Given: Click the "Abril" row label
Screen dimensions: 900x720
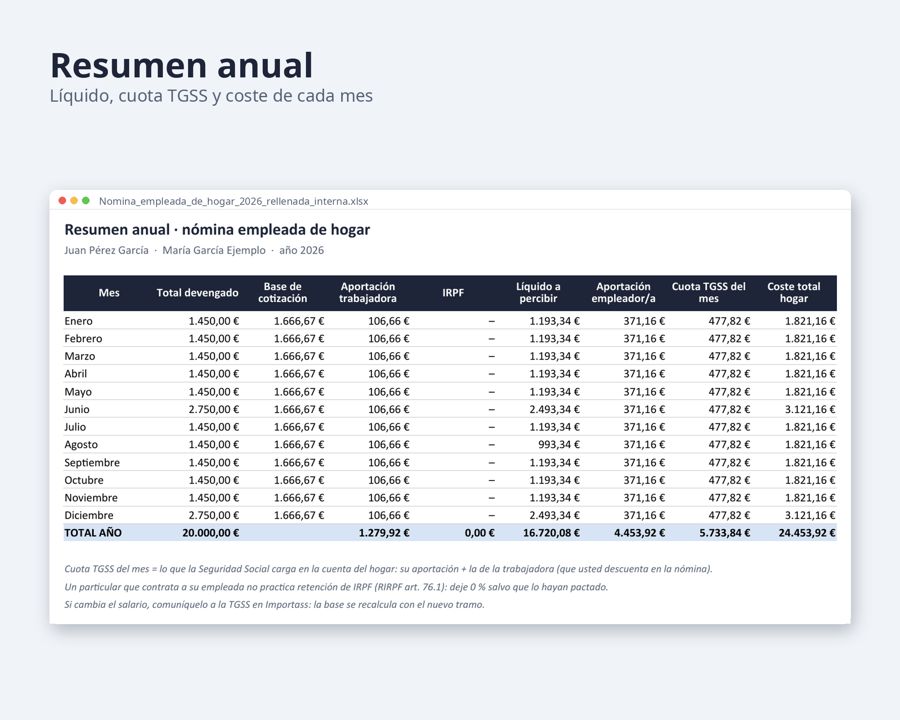Looking at the screenshot, I should (x=76, y=374).
